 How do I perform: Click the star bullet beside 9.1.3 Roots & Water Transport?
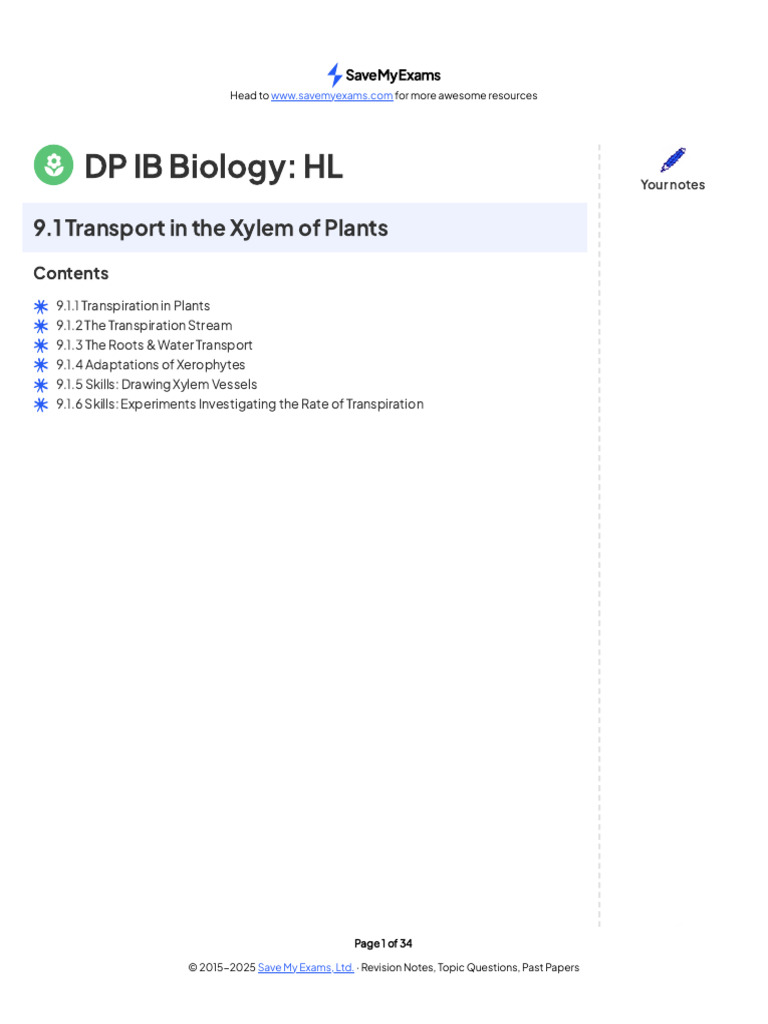[x=41, y=345]
